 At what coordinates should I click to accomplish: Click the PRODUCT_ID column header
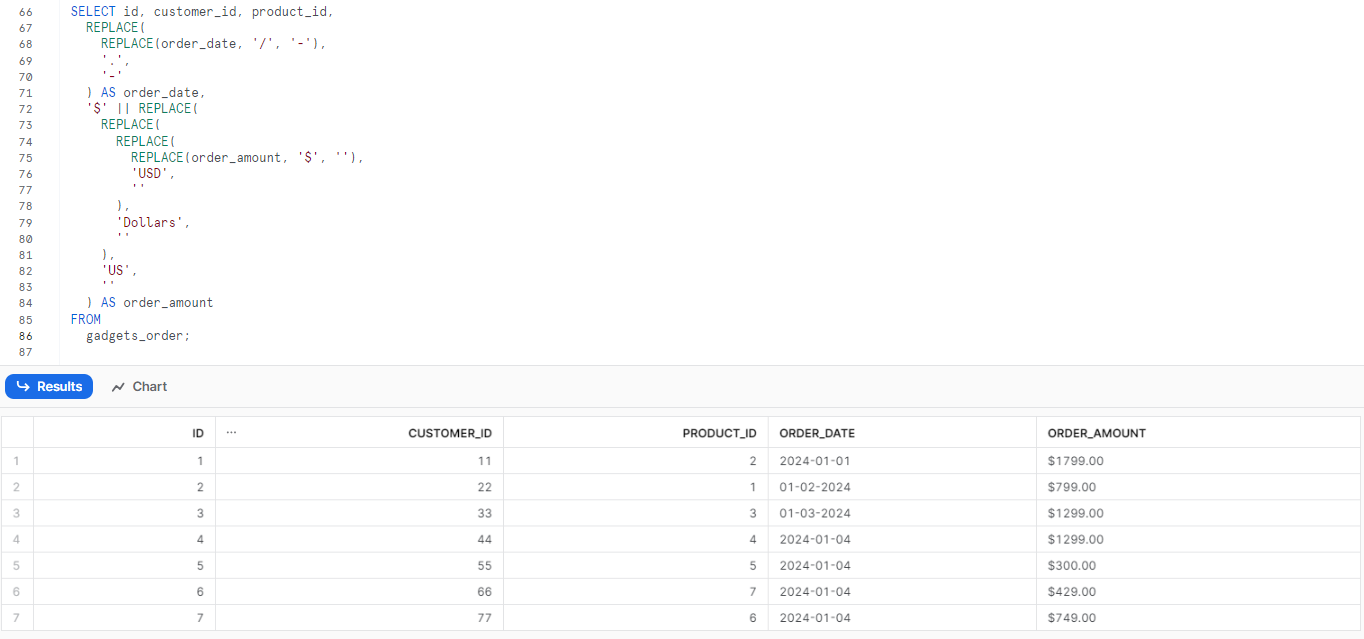pos(720,432)
